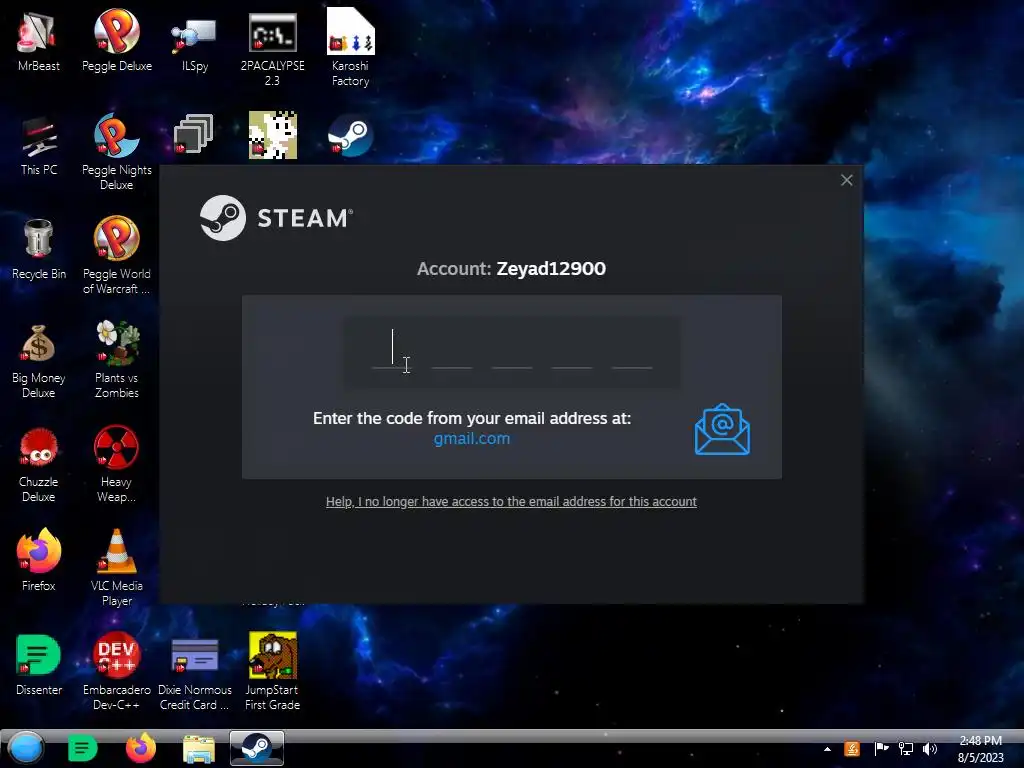
Task: Click the Zeyad12900 account name
Action: pos(551,268)
